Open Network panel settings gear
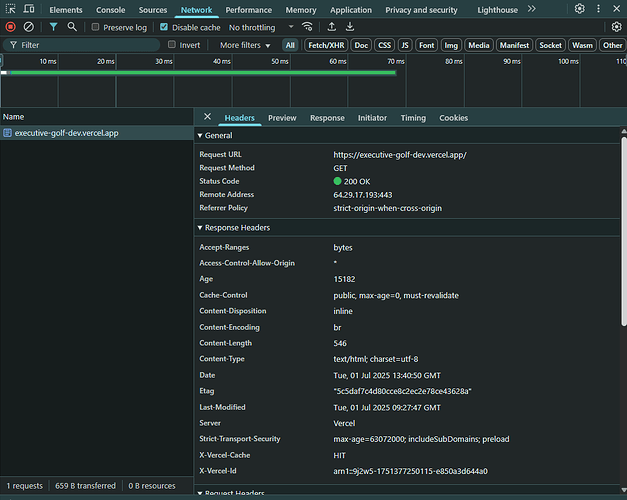This screenshot has height=500, width=627. [x=617, y=27]
